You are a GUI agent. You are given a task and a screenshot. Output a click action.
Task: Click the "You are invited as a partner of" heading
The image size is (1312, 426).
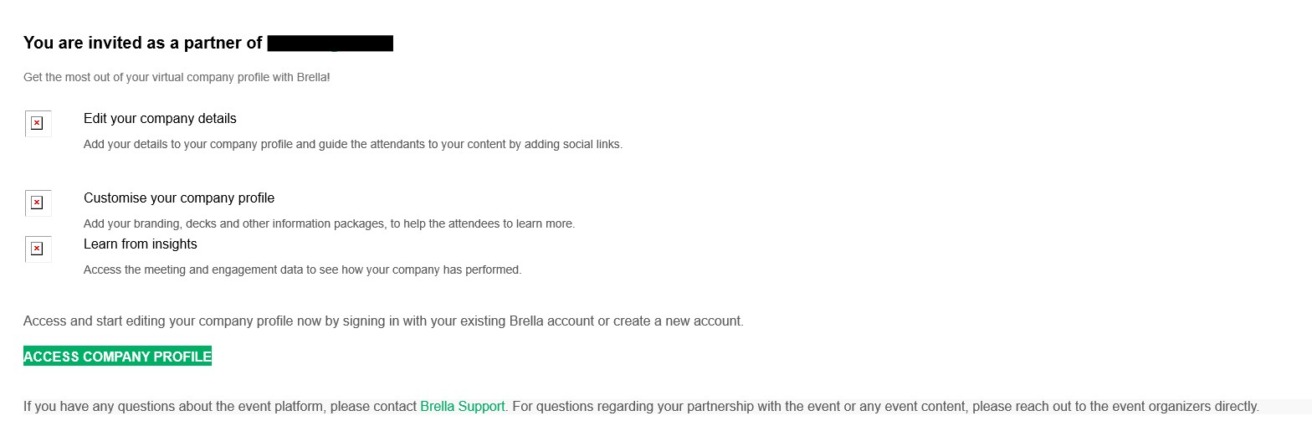[x=143, y=43]
